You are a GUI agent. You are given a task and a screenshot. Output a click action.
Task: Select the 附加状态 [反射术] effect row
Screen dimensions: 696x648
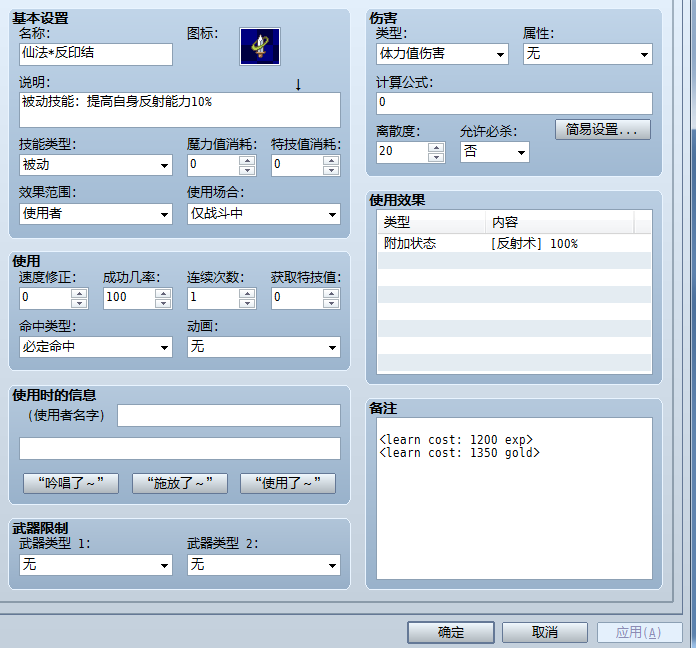coord(514,244)
